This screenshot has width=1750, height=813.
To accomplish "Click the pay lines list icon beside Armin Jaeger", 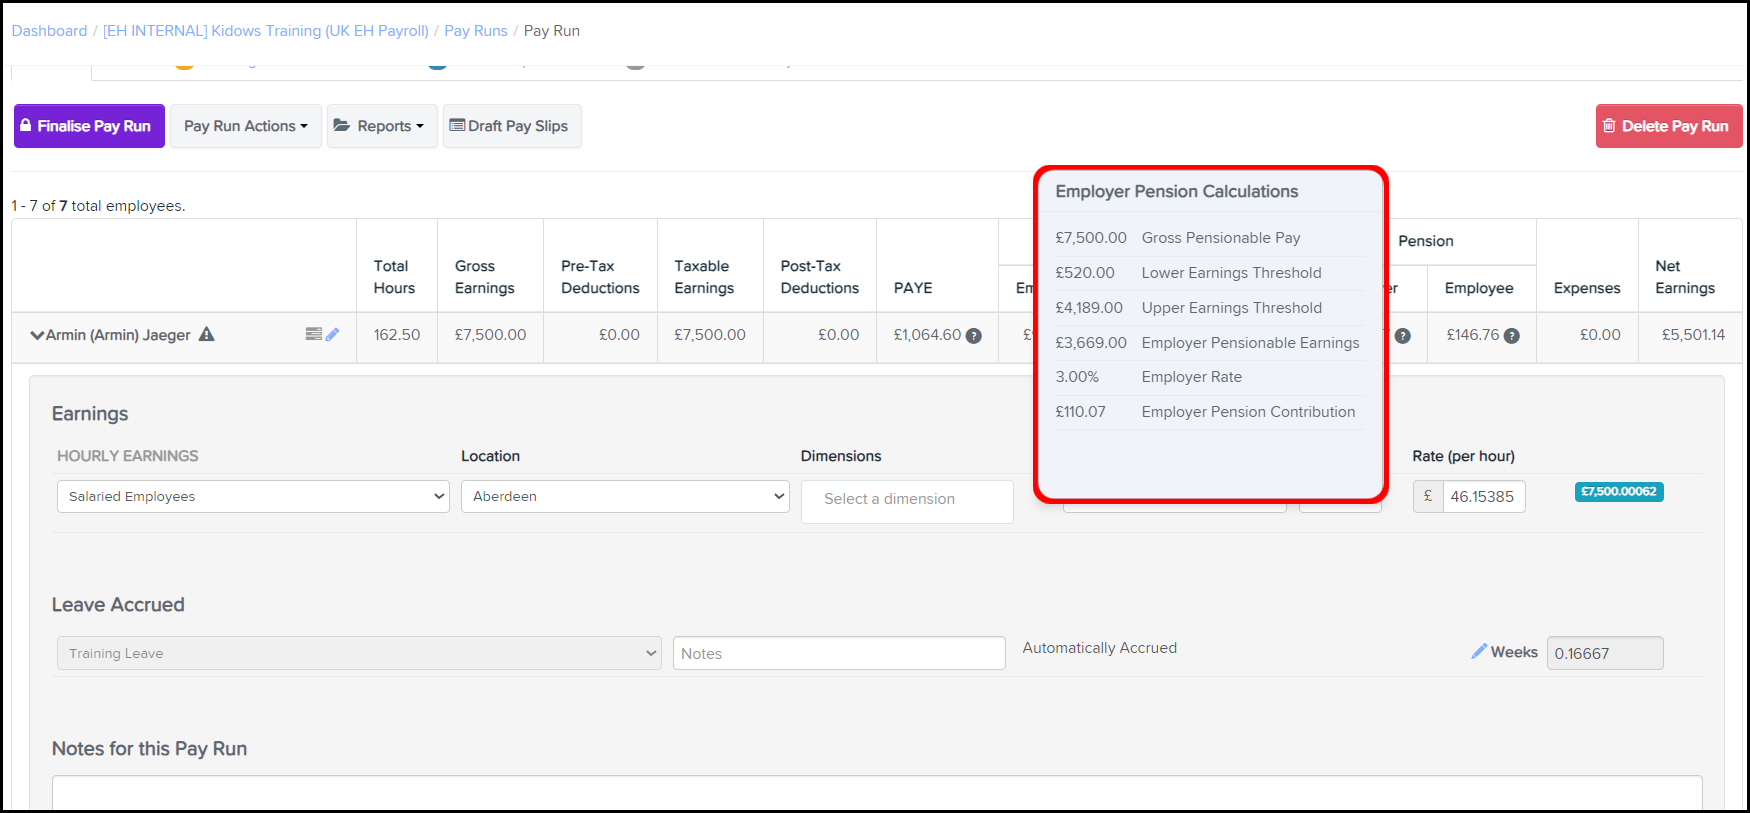I will coord(314,334).
